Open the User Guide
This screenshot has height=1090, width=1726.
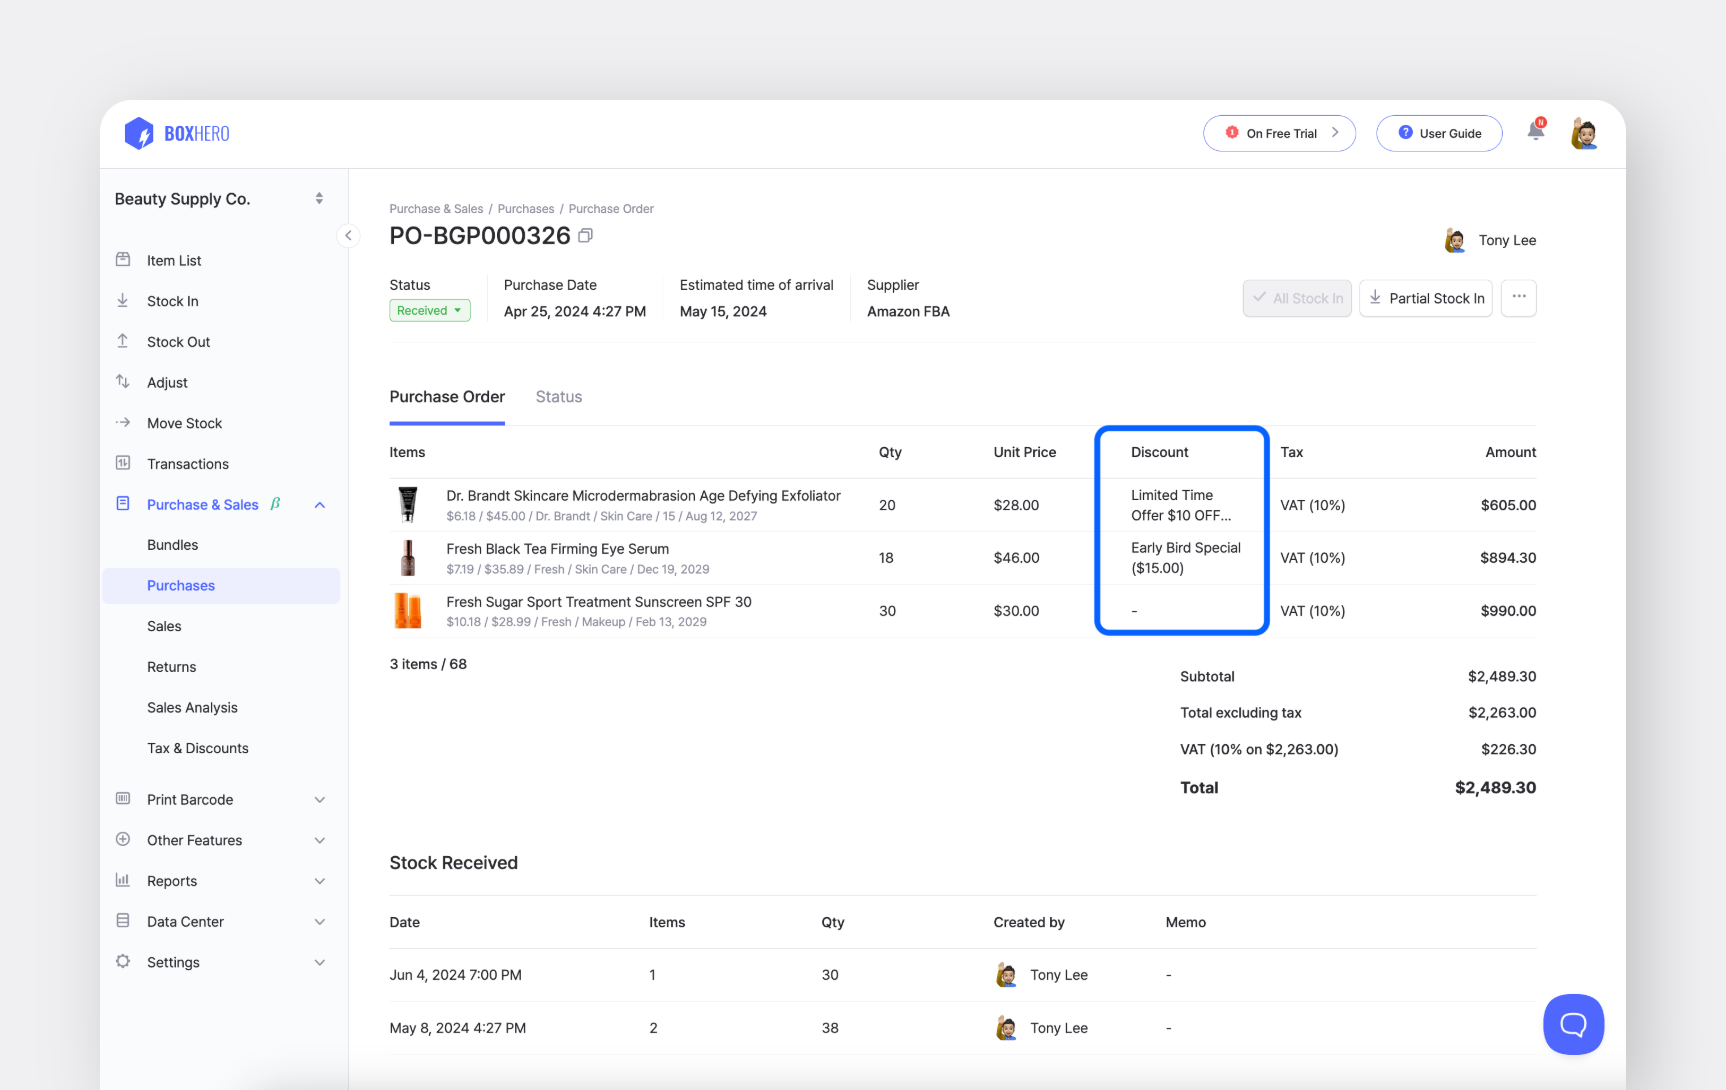pyautogui.click(x=1439, y=132)
